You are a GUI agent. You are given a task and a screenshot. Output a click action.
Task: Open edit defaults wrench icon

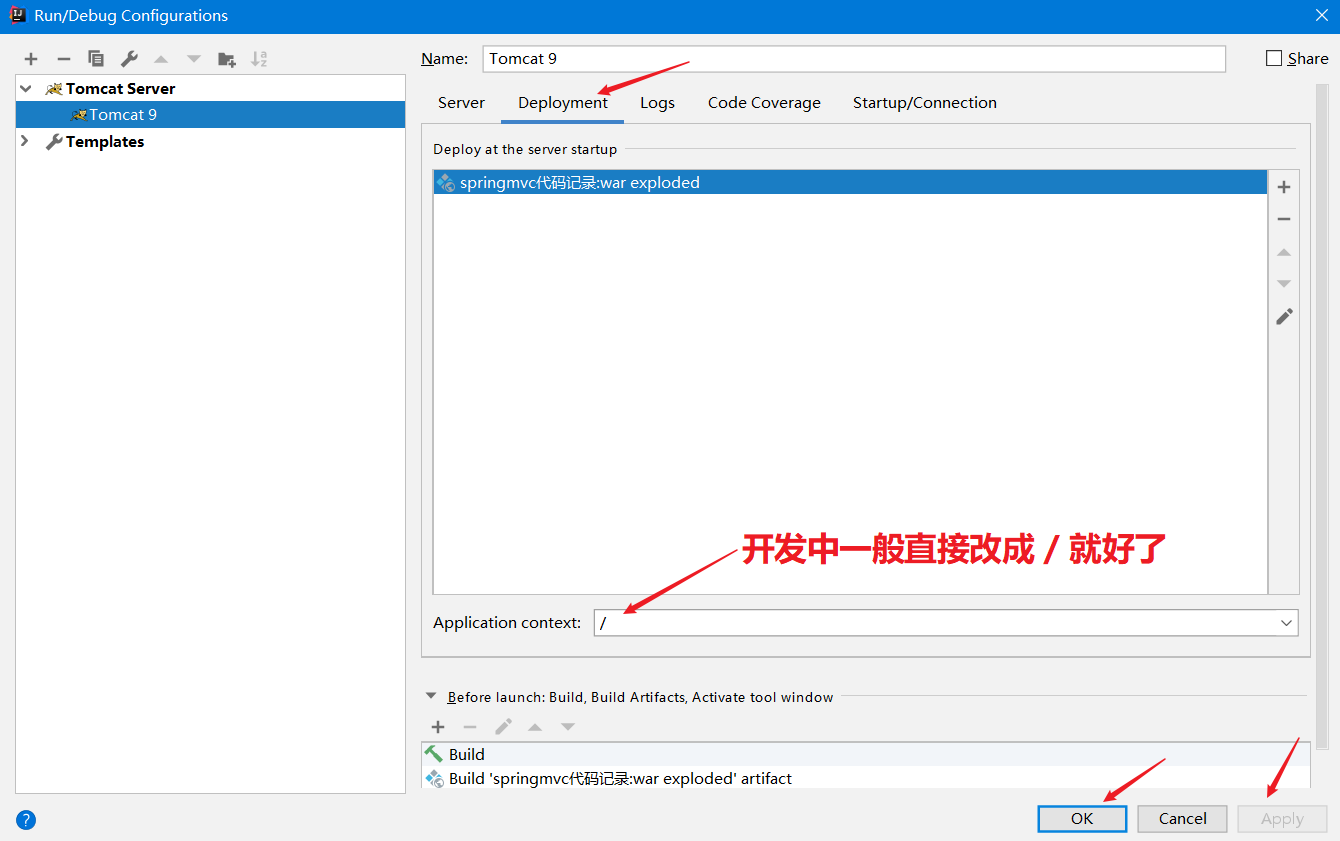pos(129,59)
